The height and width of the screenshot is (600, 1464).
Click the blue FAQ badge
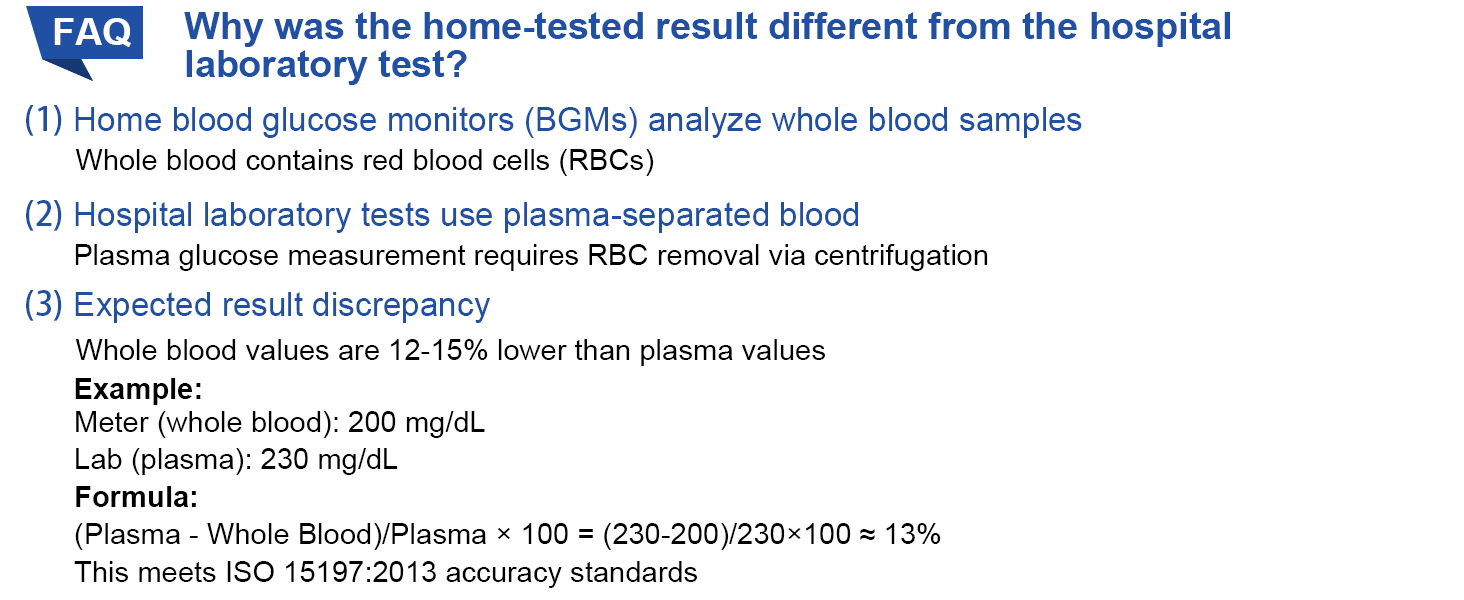(91, 33)
